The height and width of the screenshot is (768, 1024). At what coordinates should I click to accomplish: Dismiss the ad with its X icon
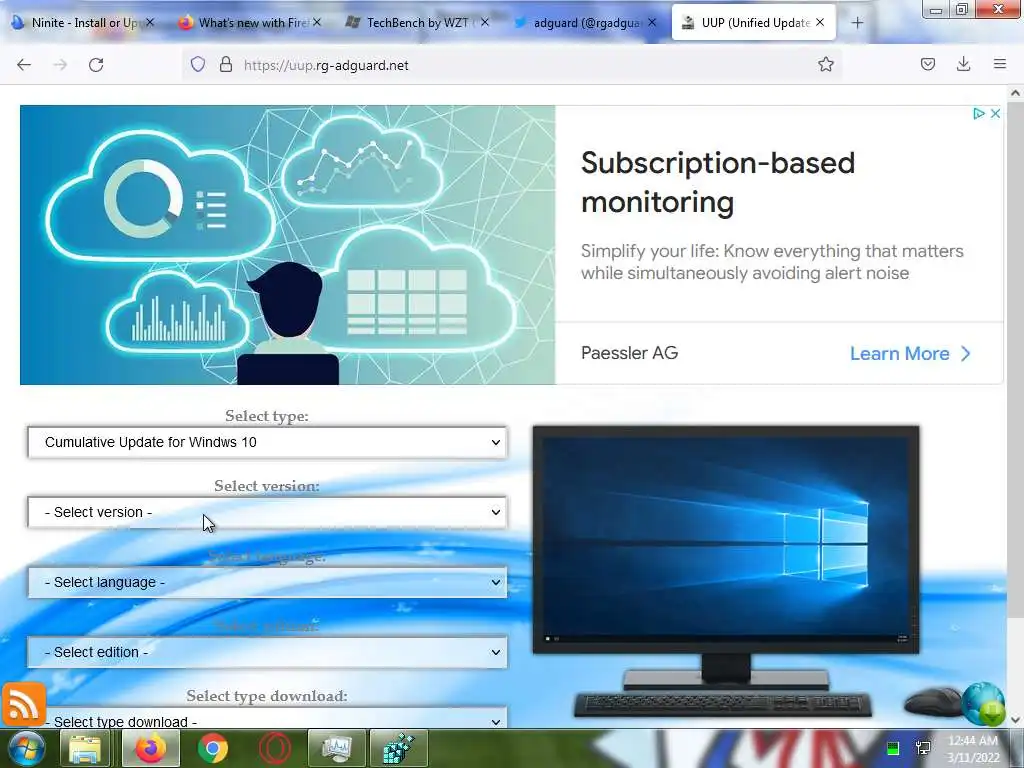point(995,114)
